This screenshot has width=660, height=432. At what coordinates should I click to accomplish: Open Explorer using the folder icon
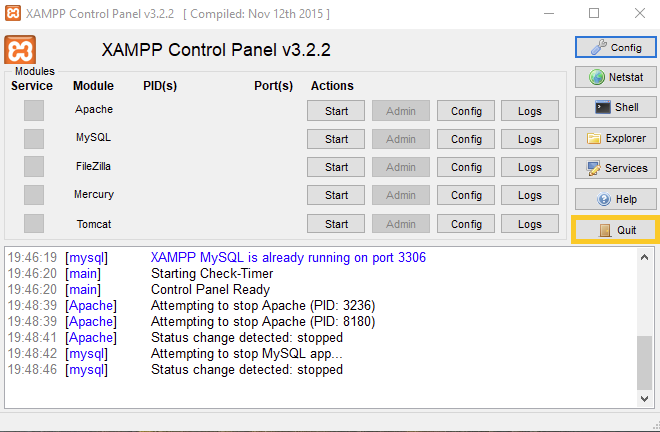594,138
